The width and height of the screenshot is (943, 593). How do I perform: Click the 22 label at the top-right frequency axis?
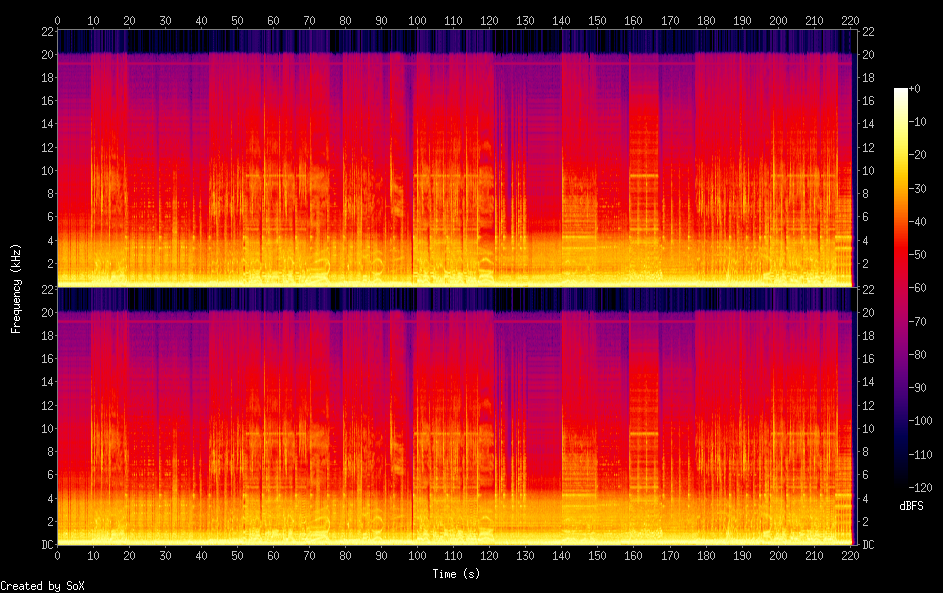869,31
